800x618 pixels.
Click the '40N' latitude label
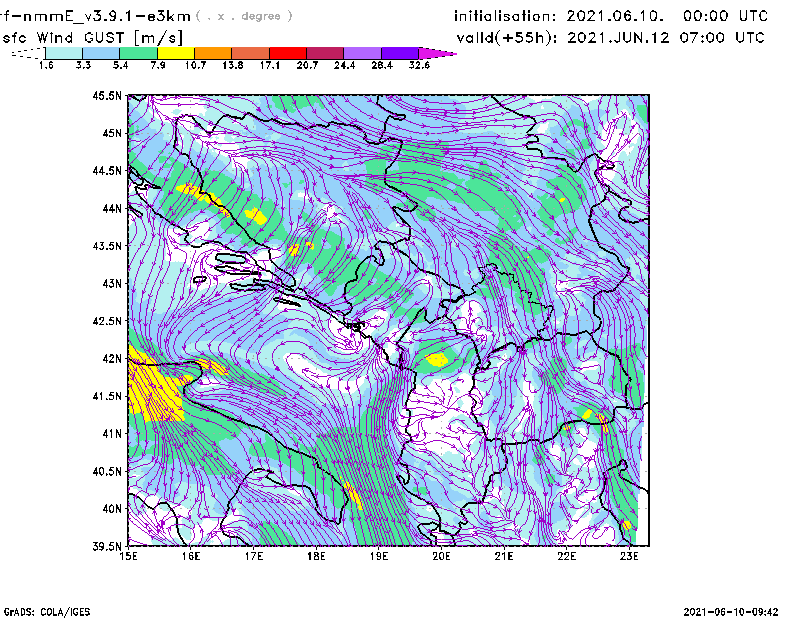pyautogui.click(x=112, y=508)
